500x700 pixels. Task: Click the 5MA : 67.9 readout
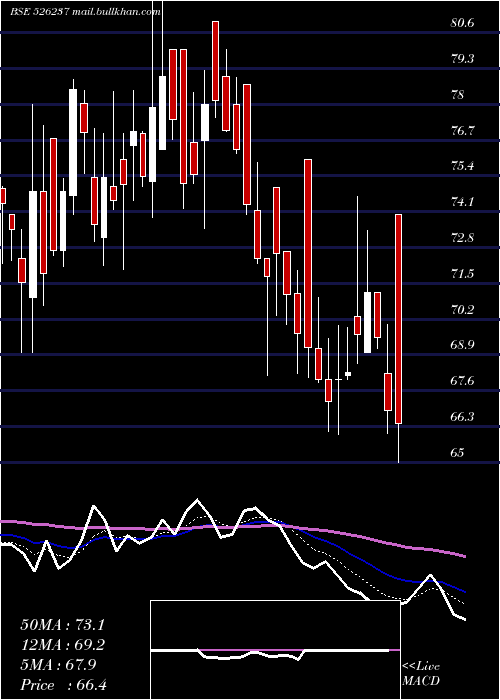(58, 665)
